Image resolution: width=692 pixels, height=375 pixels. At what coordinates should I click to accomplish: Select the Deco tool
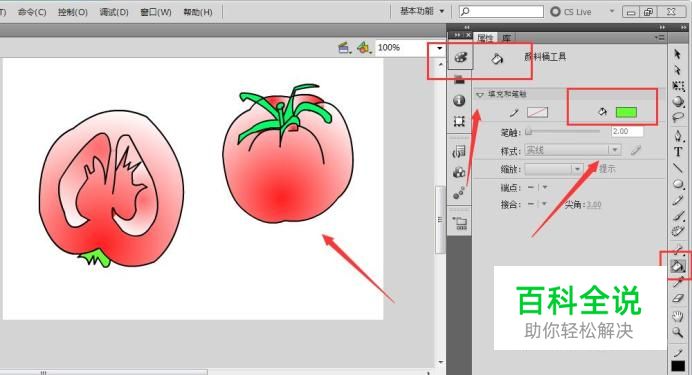[678, 231]
